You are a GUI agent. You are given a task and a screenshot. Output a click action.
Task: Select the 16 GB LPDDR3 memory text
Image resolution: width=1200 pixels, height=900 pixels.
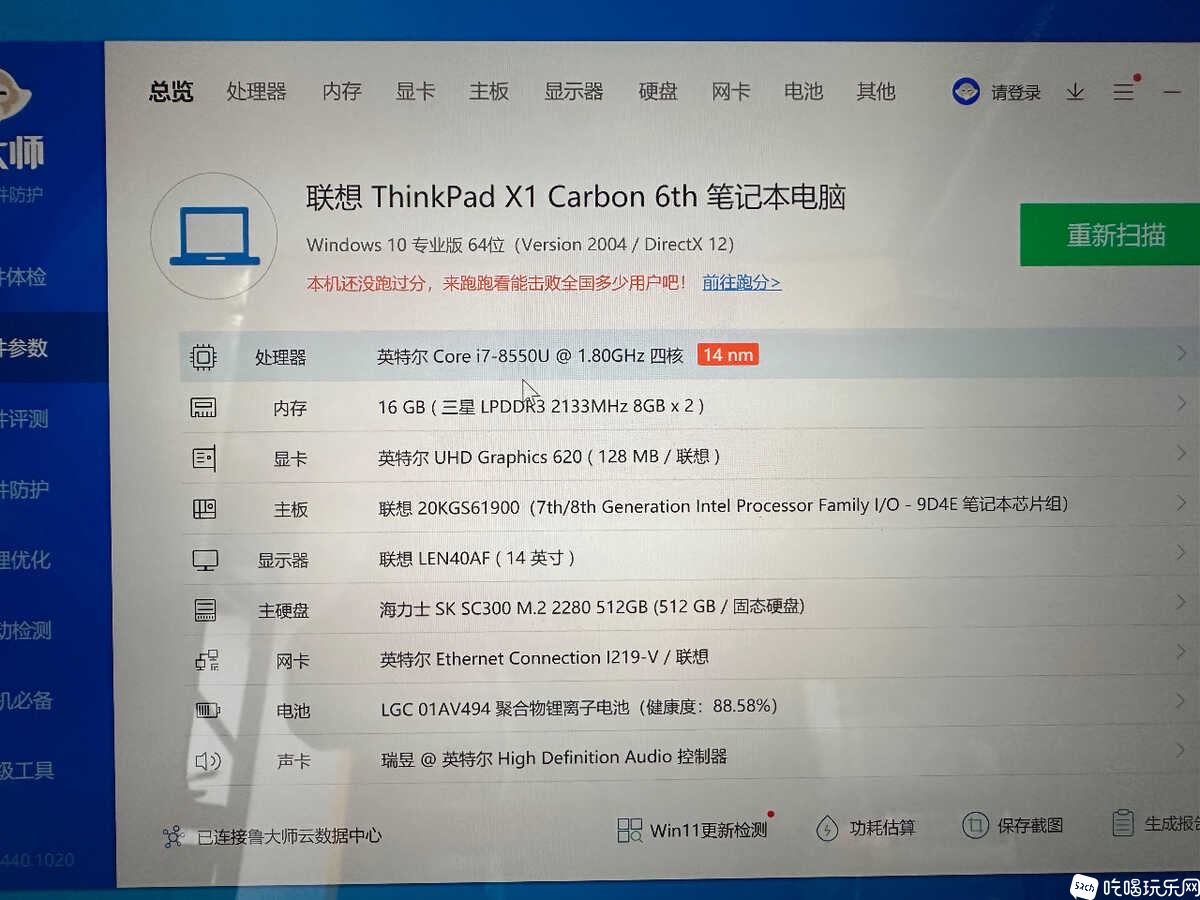pos(541,406)
